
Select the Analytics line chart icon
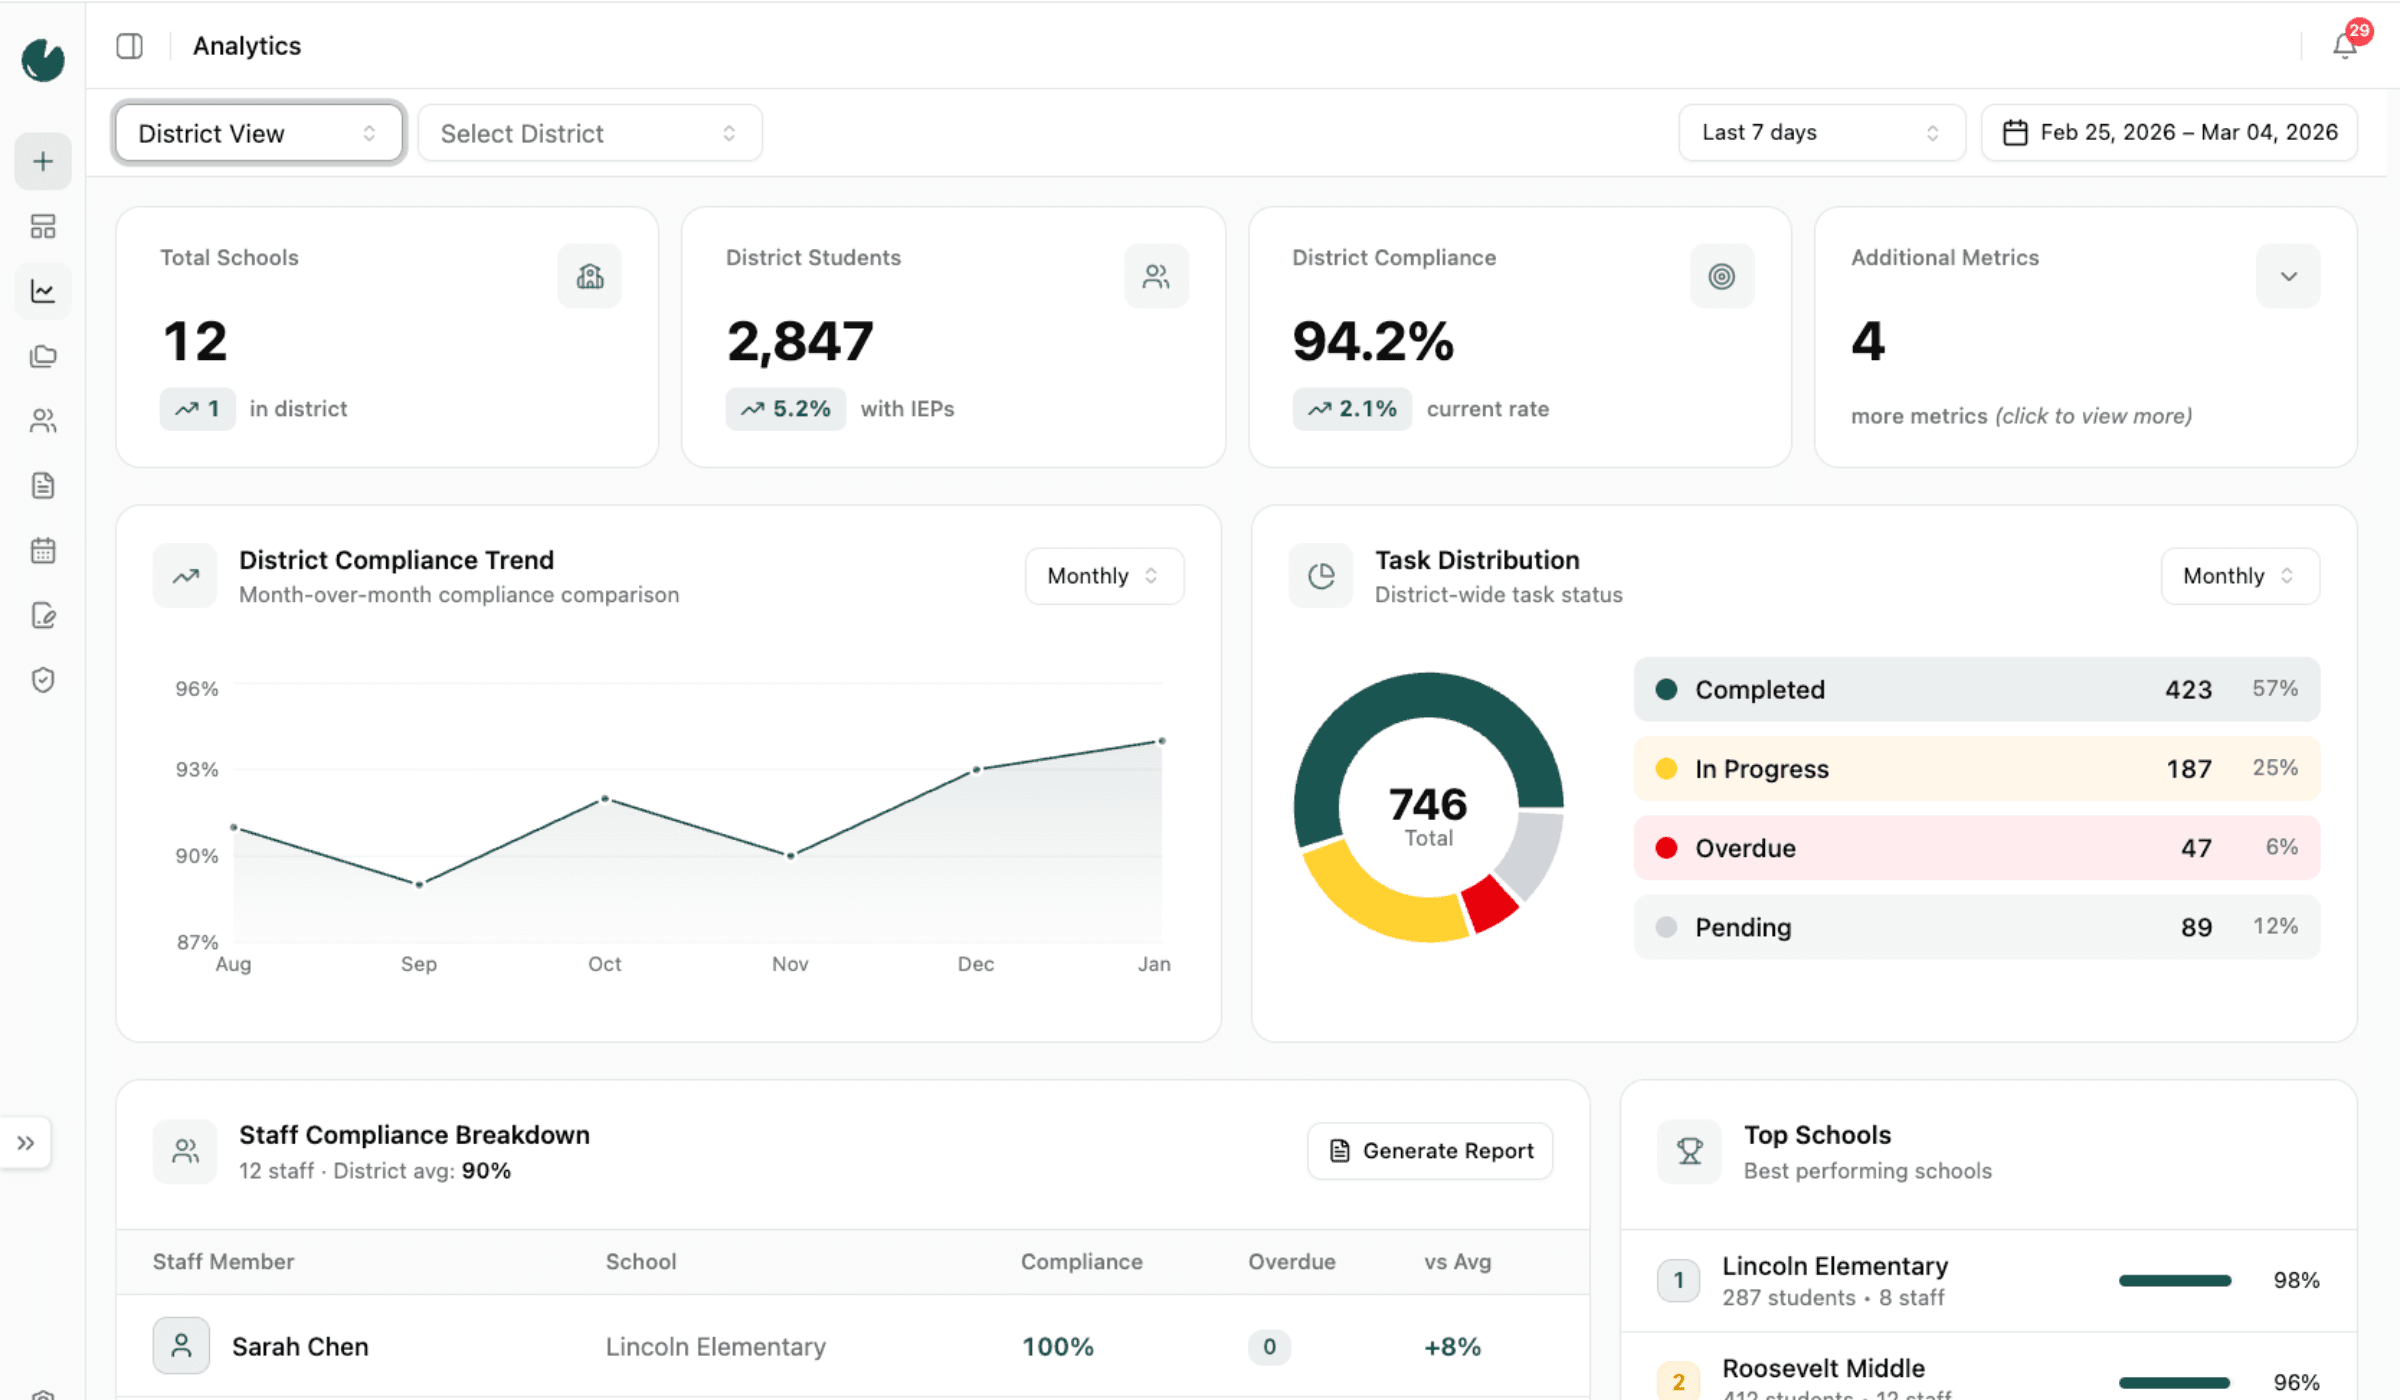(x=42, y=291)
